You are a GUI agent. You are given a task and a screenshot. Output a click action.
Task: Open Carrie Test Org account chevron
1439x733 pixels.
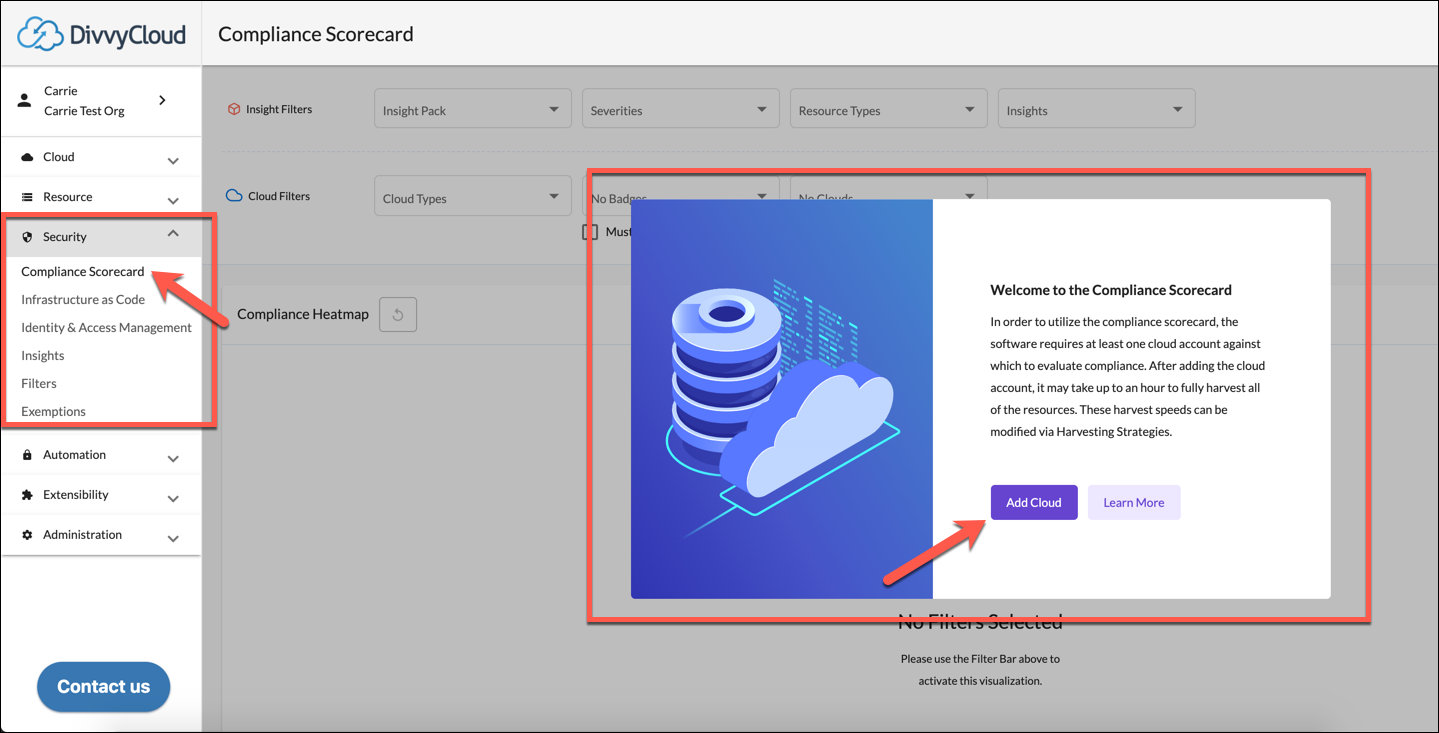click(163, 100)
